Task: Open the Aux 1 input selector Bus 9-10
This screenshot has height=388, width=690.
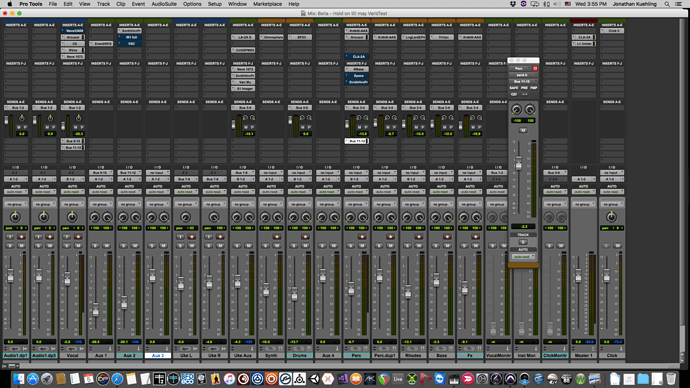Action: 101,173
